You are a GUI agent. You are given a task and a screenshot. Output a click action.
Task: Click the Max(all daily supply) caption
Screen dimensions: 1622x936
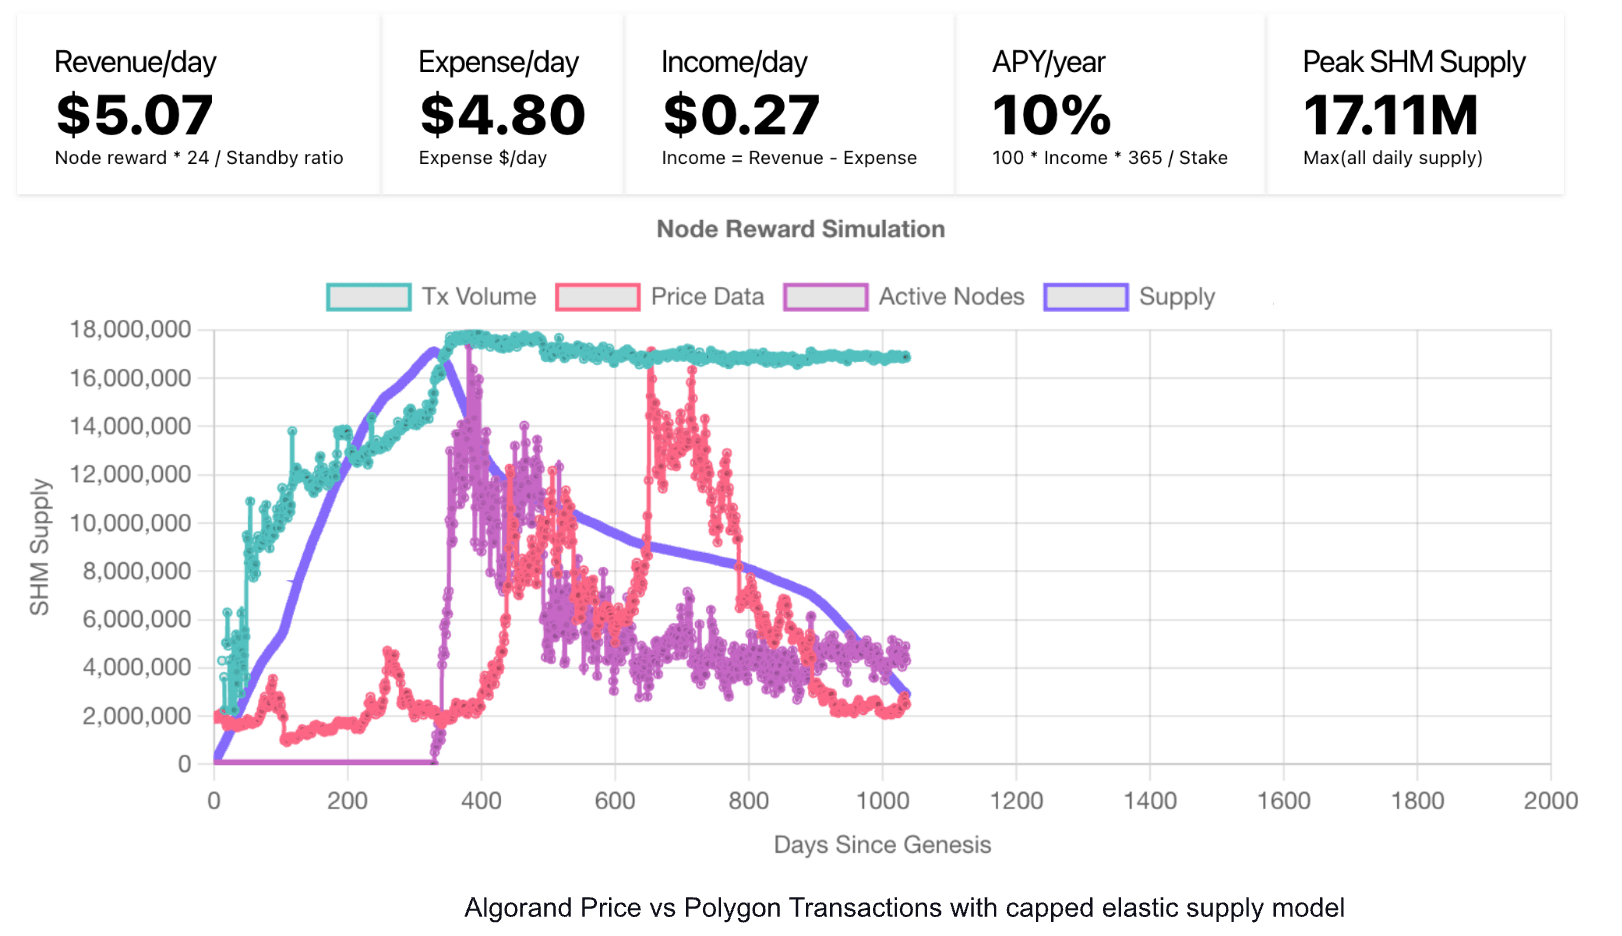pyautogui.click(x=1393, y=158)
